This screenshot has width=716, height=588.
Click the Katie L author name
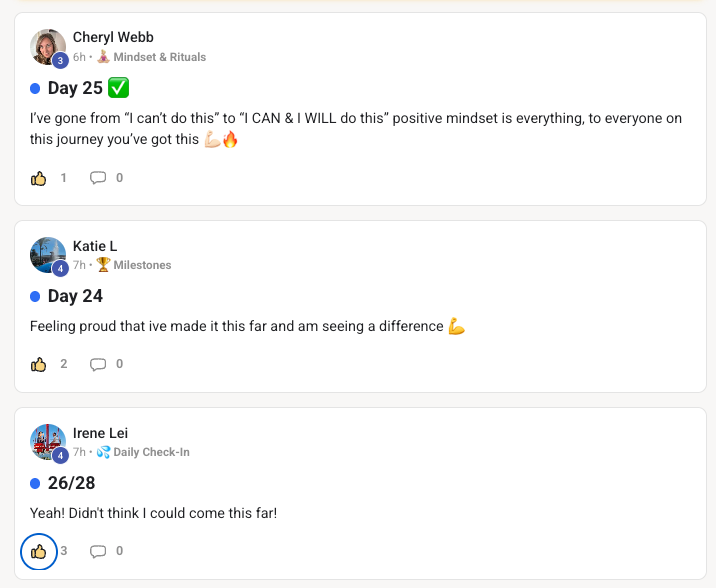(x=95, y=246)
